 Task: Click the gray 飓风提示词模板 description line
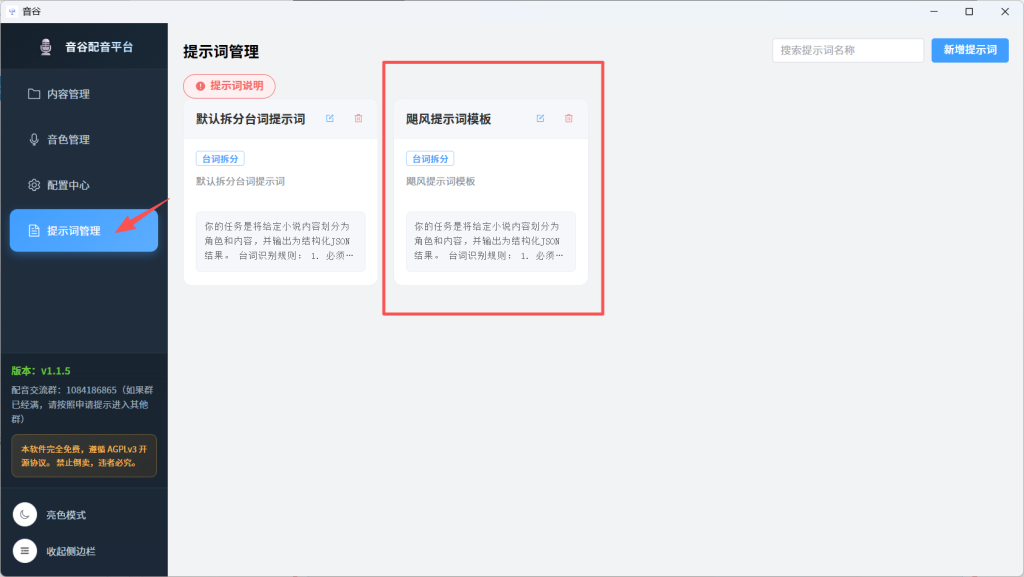tap(441, 181)
